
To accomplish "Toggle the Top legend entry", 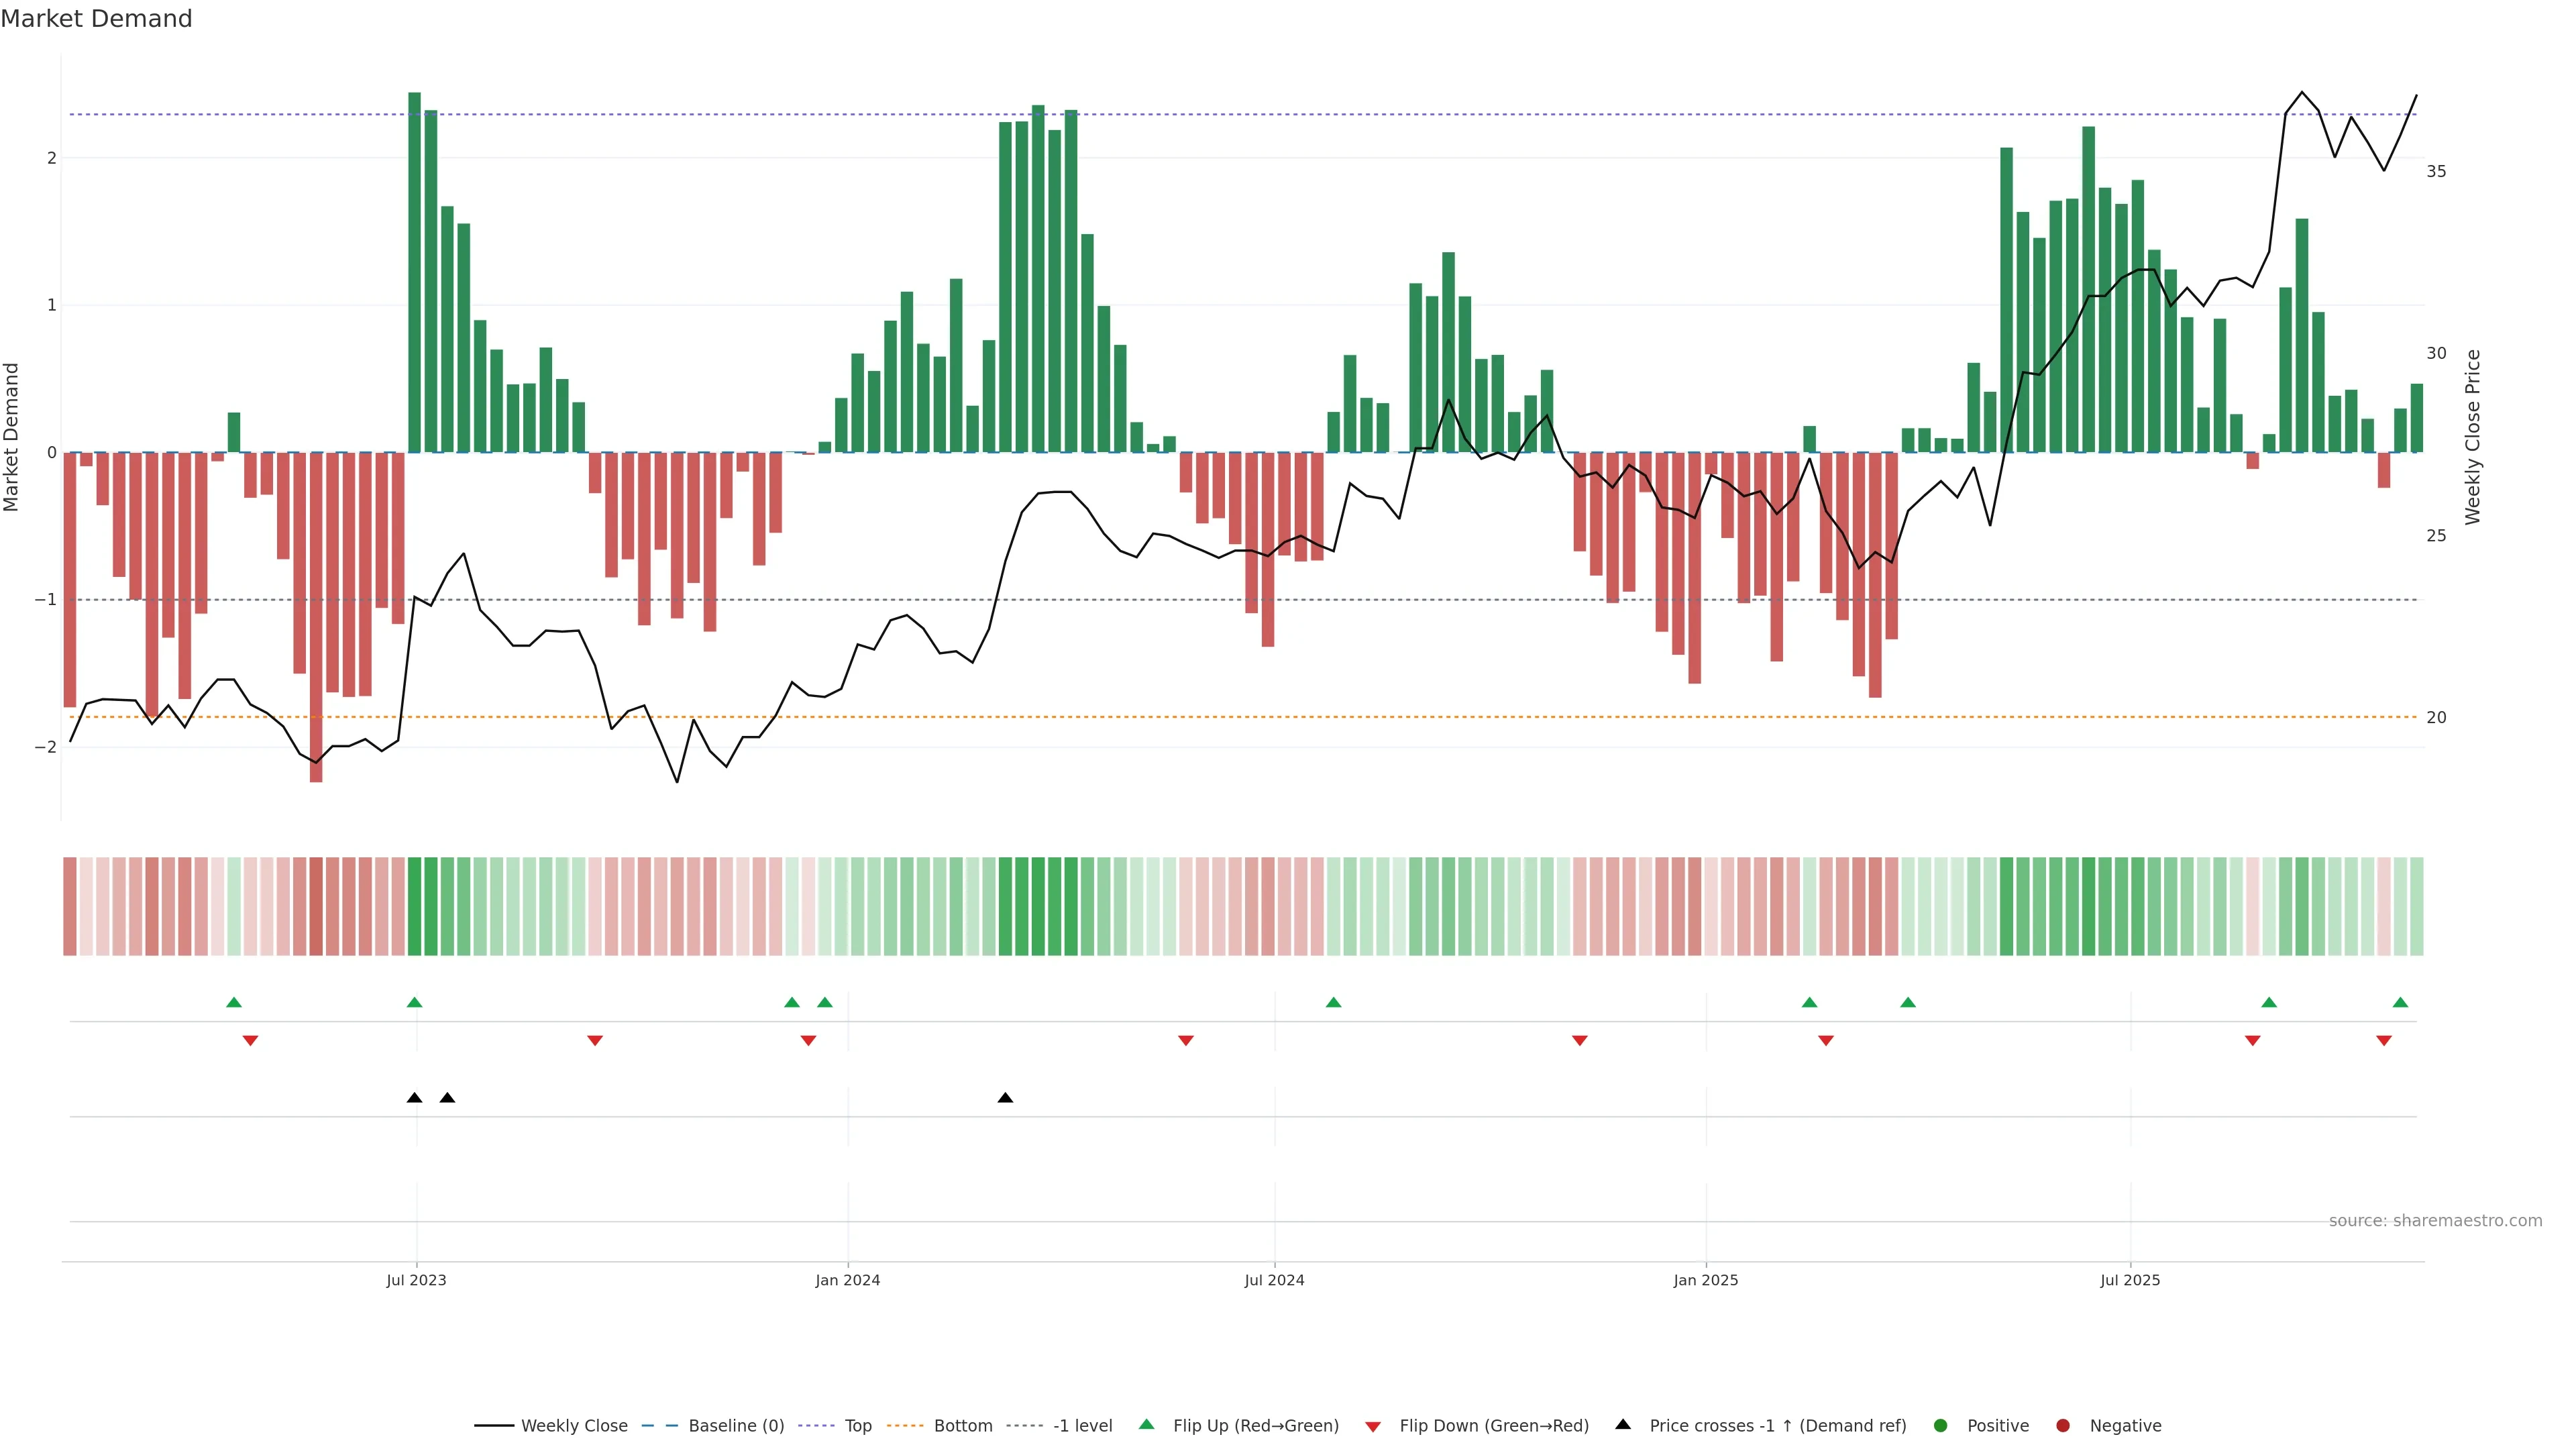I will tap(857, 1426).
